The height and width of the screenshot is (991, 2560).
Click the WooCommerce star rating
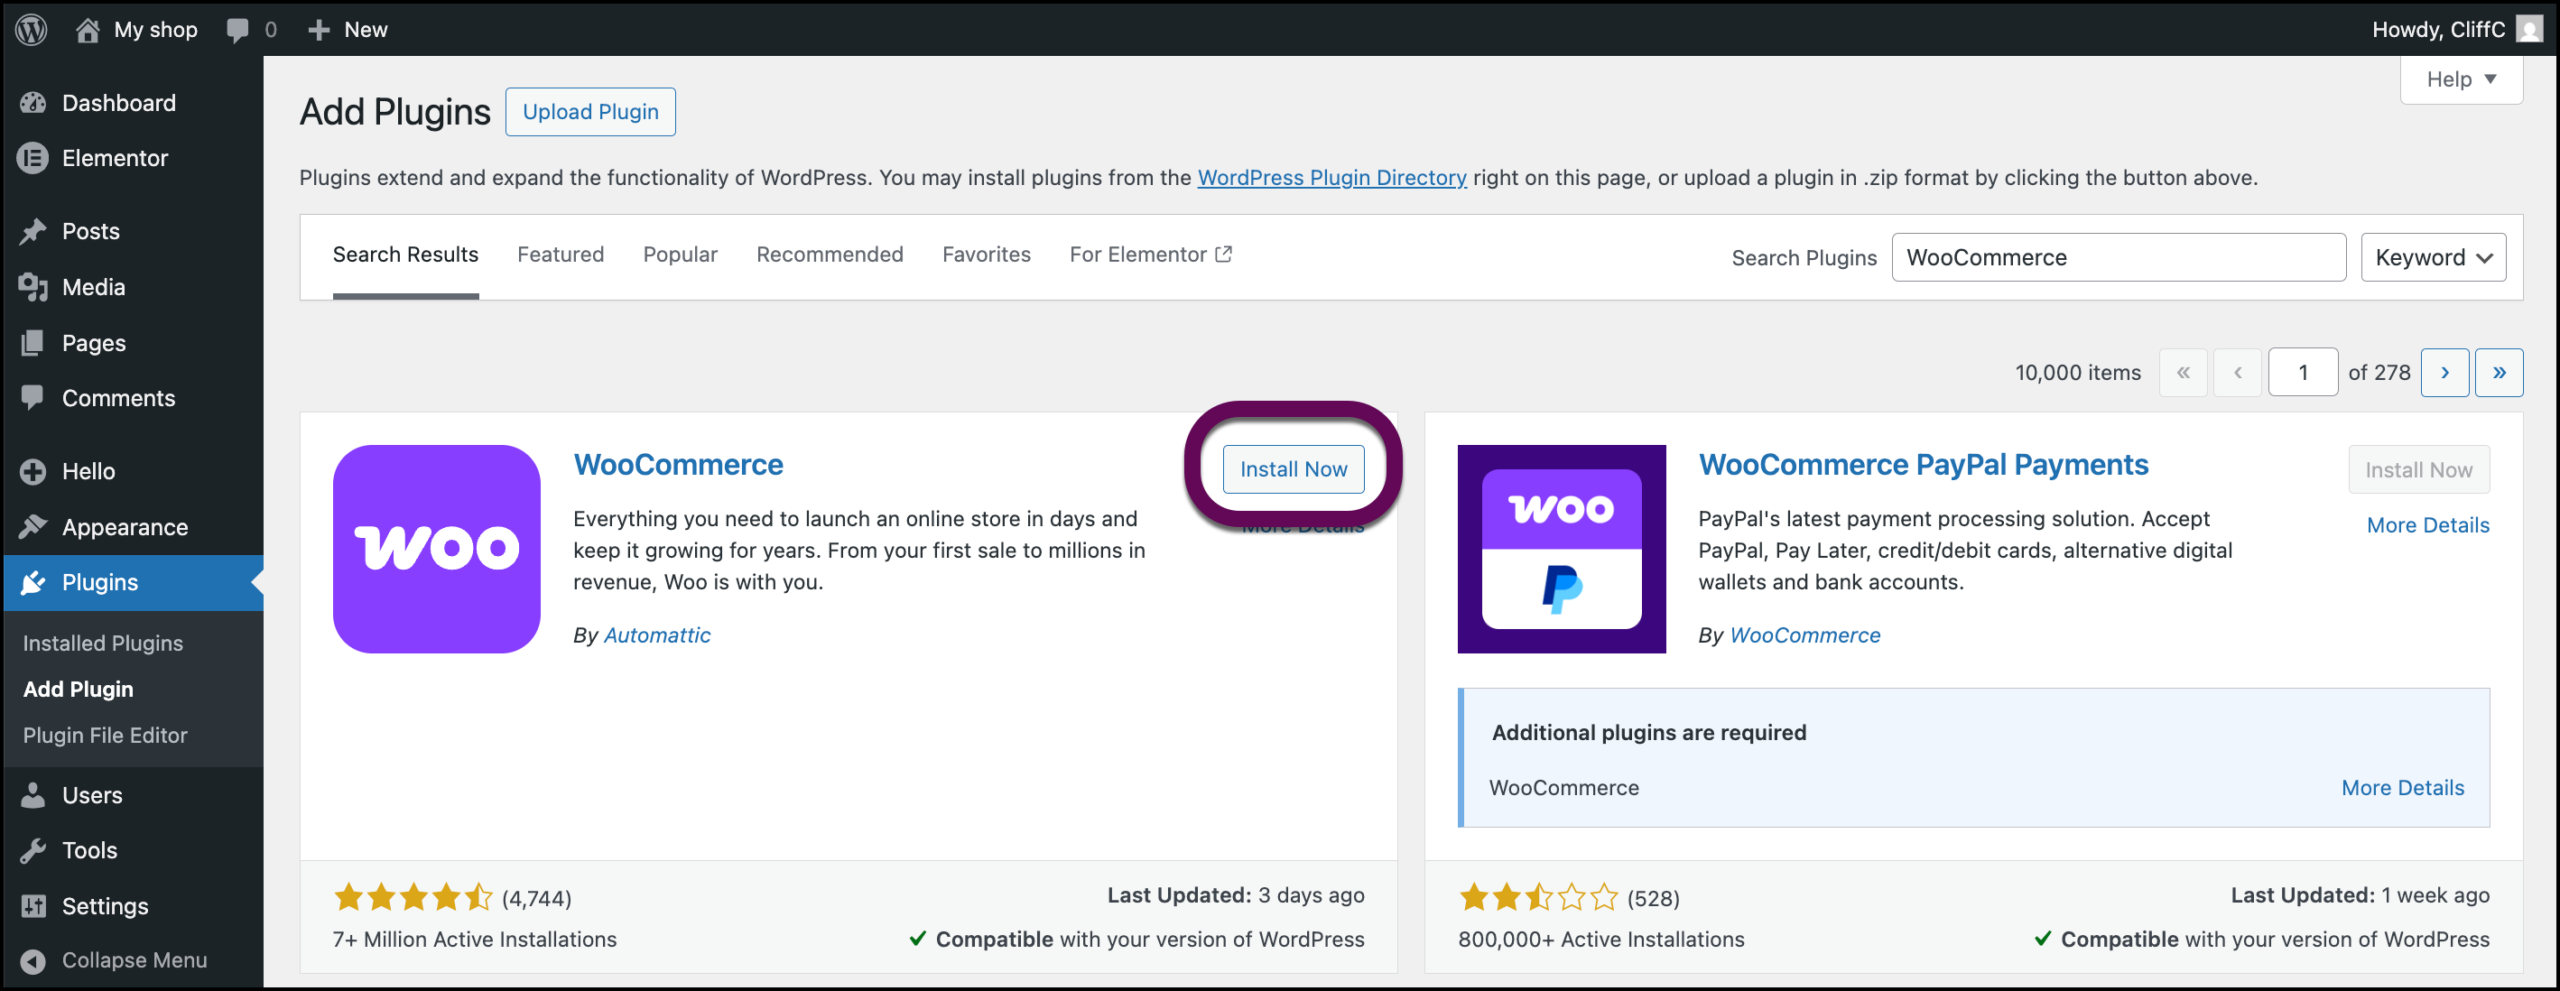point(411,897)
